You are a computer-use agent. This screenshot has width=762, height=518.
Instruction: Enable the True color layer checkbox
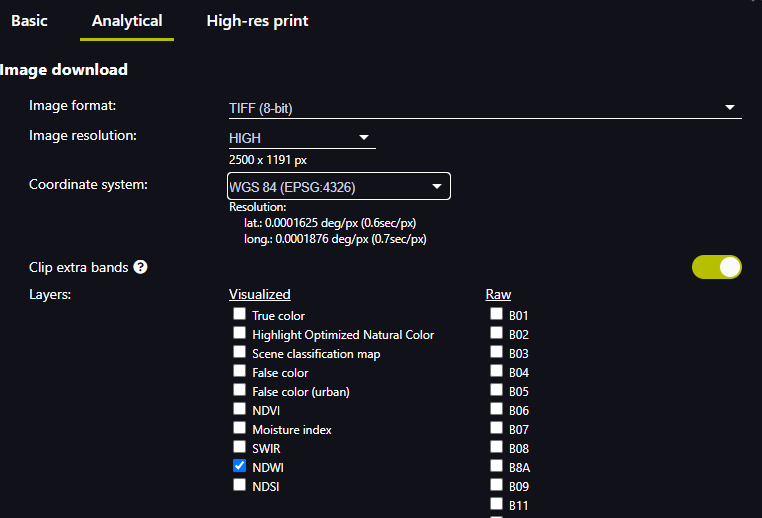239,314
